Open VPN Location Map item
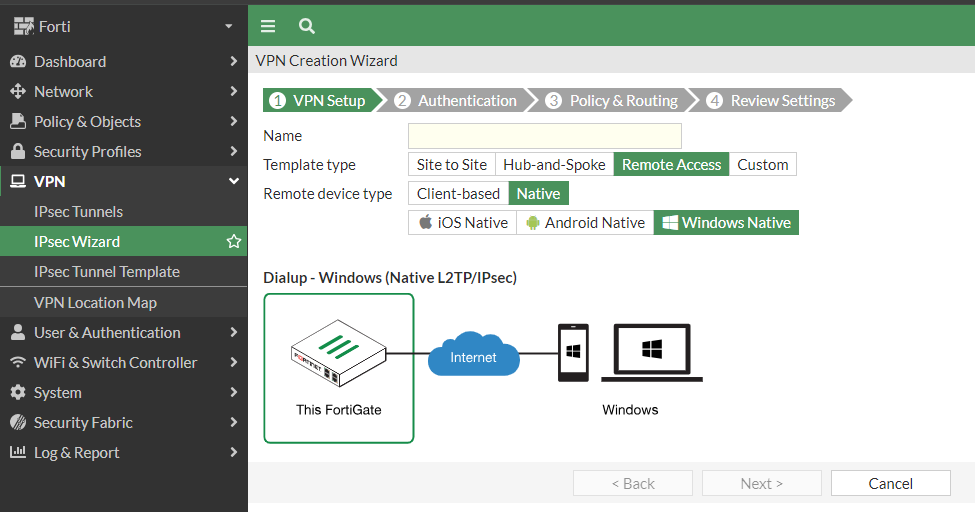 [x=124, y=302]
